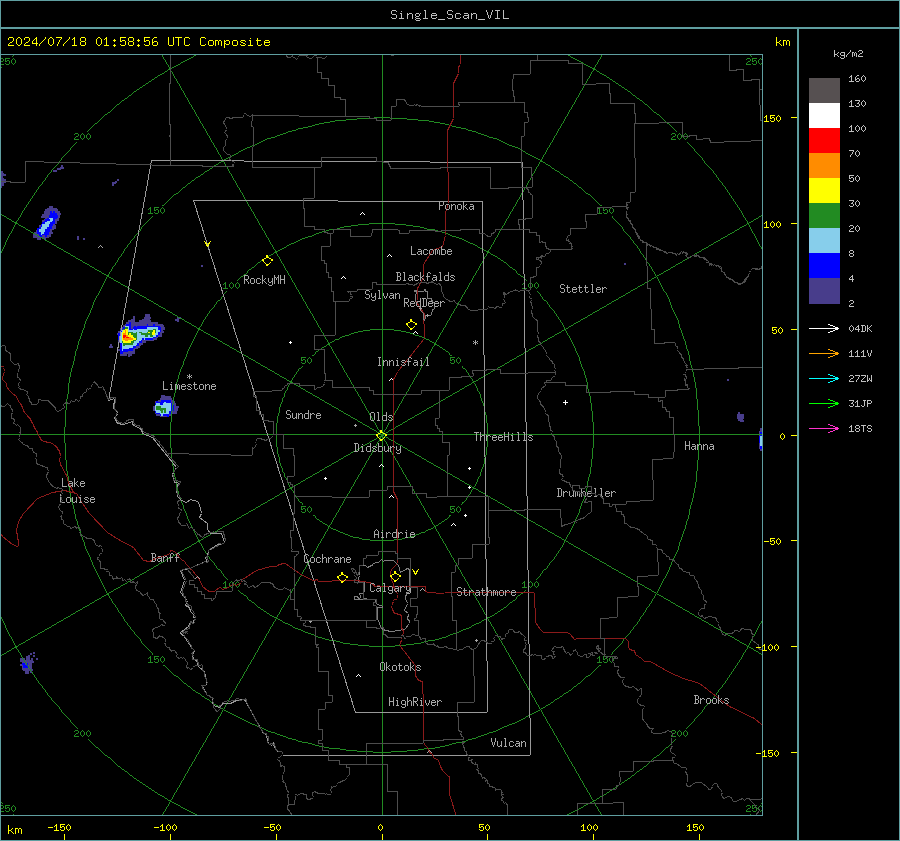The width and height of the screenshot is (900, 841).
Task: Click the 04DK legend label
Action: (860, 329)
